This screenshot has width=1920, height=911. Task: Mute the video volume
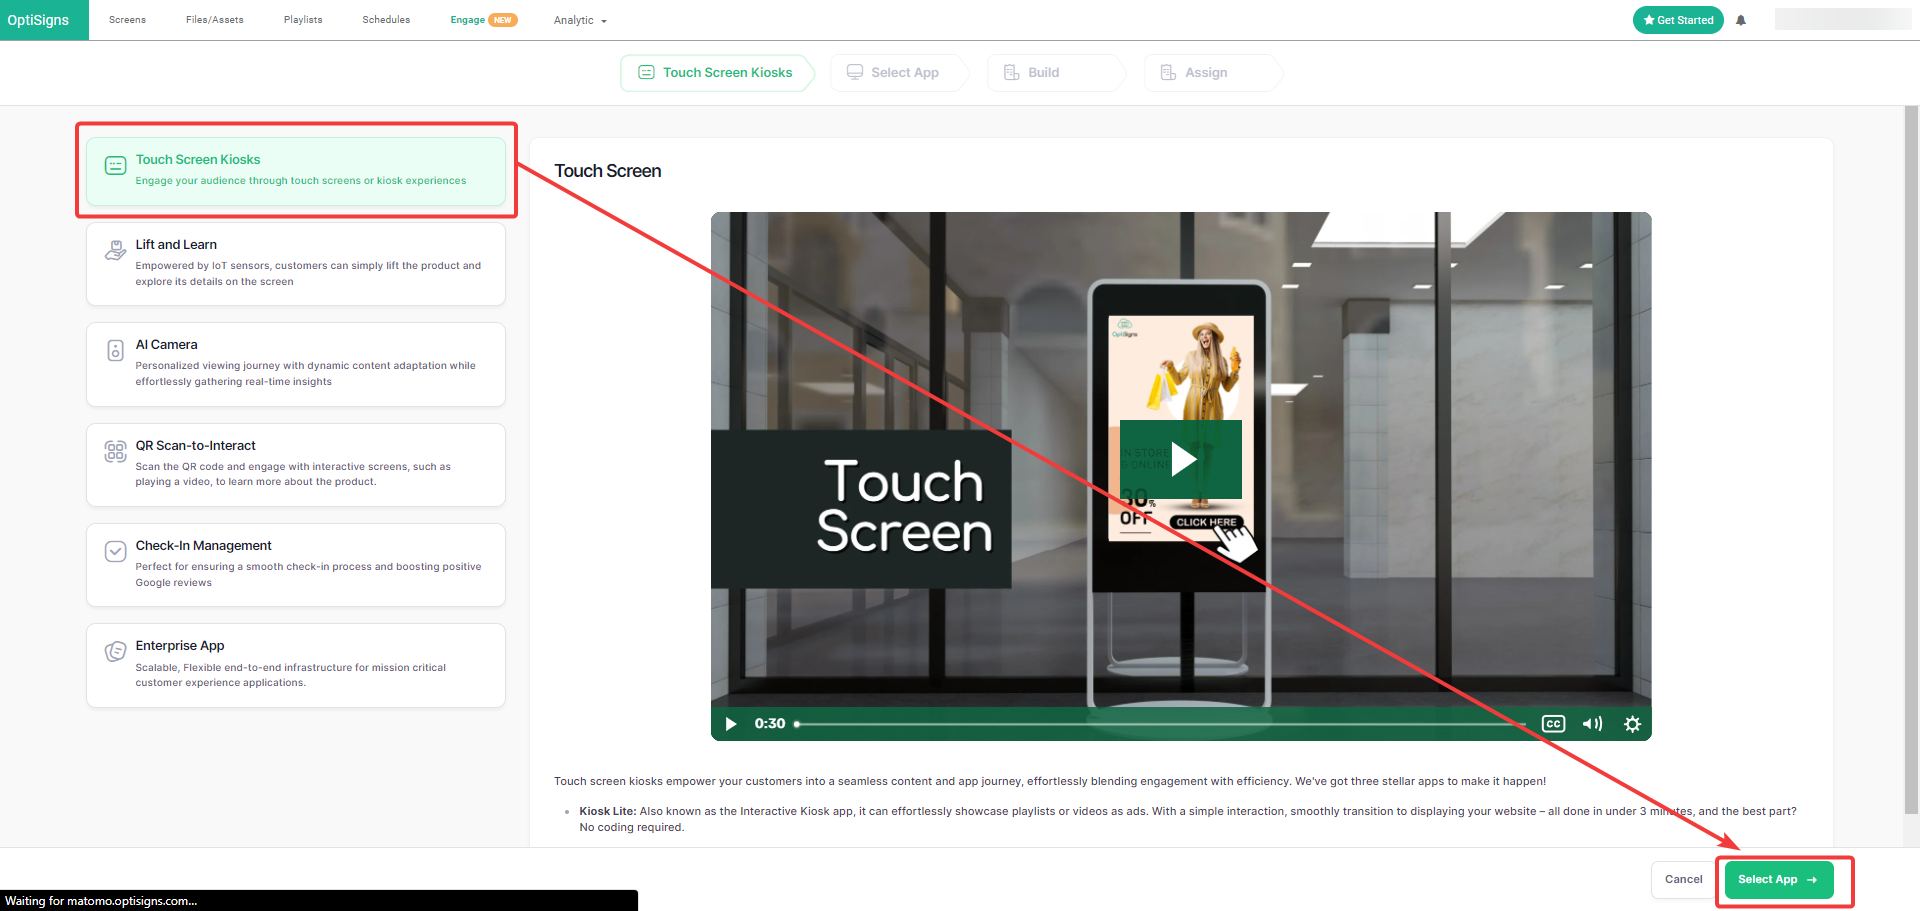tap(1592, 724)
